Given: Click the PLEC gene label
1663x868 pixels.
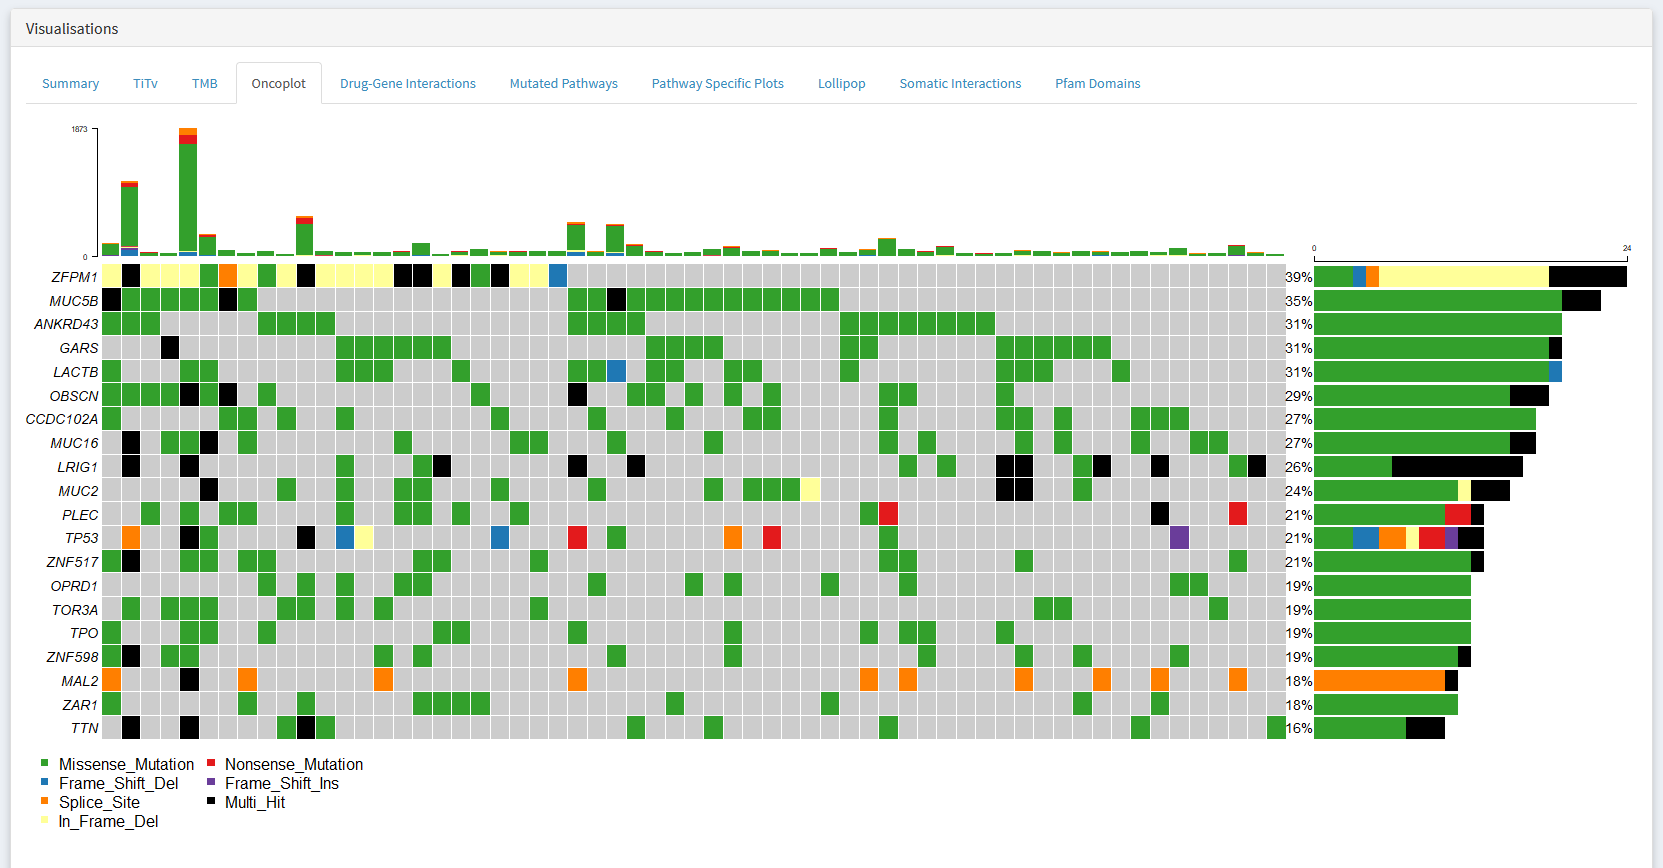Looking at the screenshot, I should pos(80,515).
